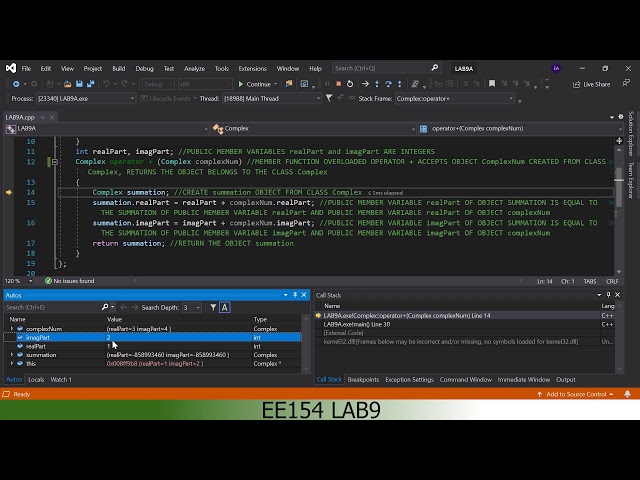Open the x86 platform dropdown
This screenshot has height=480, width=640.
point(205,84)
